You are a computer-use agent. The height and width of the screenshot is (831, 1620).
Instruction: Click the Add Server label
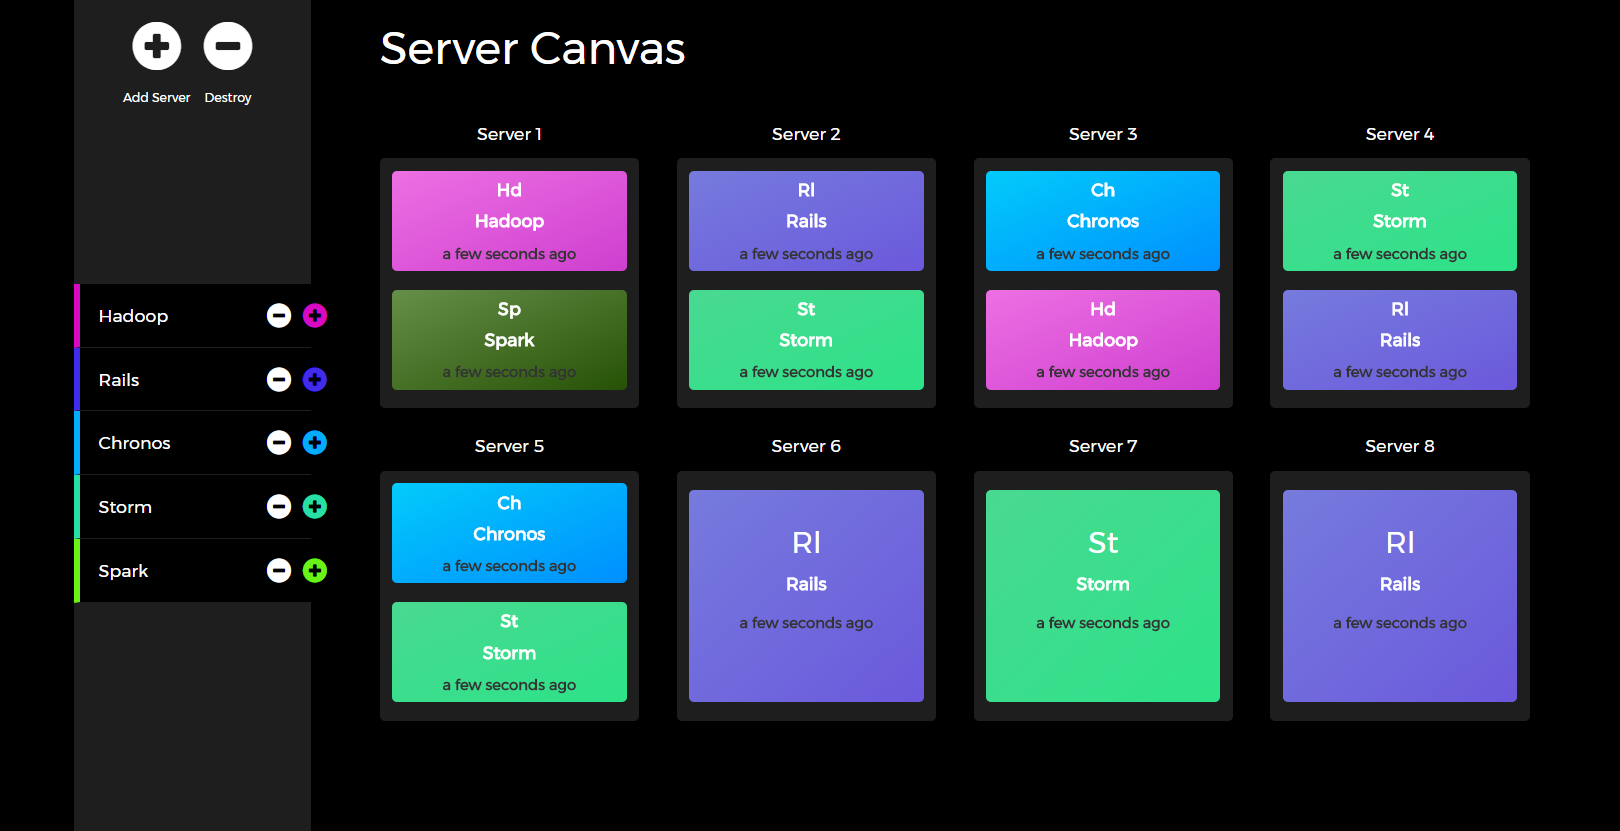(x=157, y=98)
